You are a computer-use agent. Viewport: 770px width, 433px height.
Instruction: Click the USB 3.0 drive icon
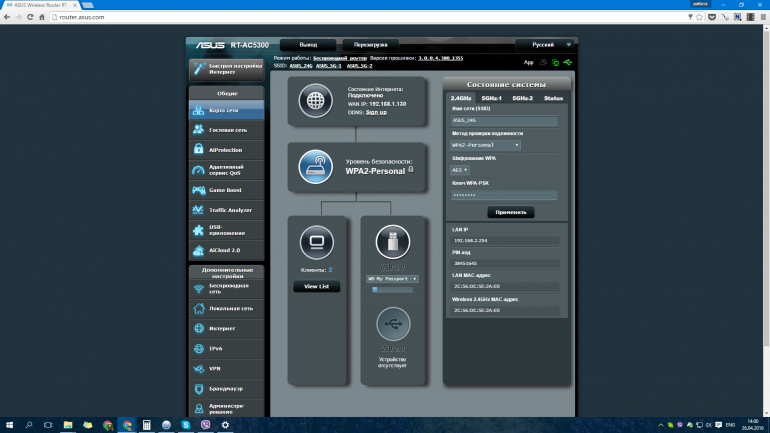coord(393,242)
